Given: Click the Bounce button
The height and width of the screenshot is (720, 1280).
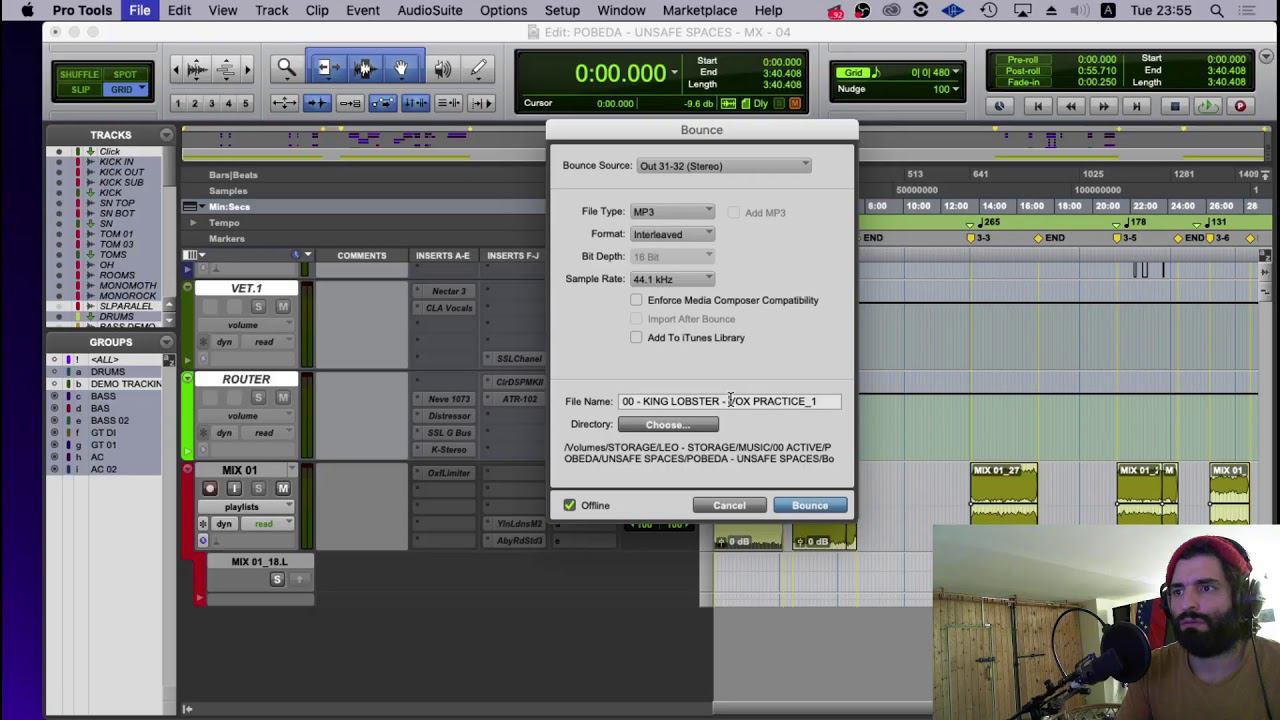Looking at the screenshot, I should point(810,505).
